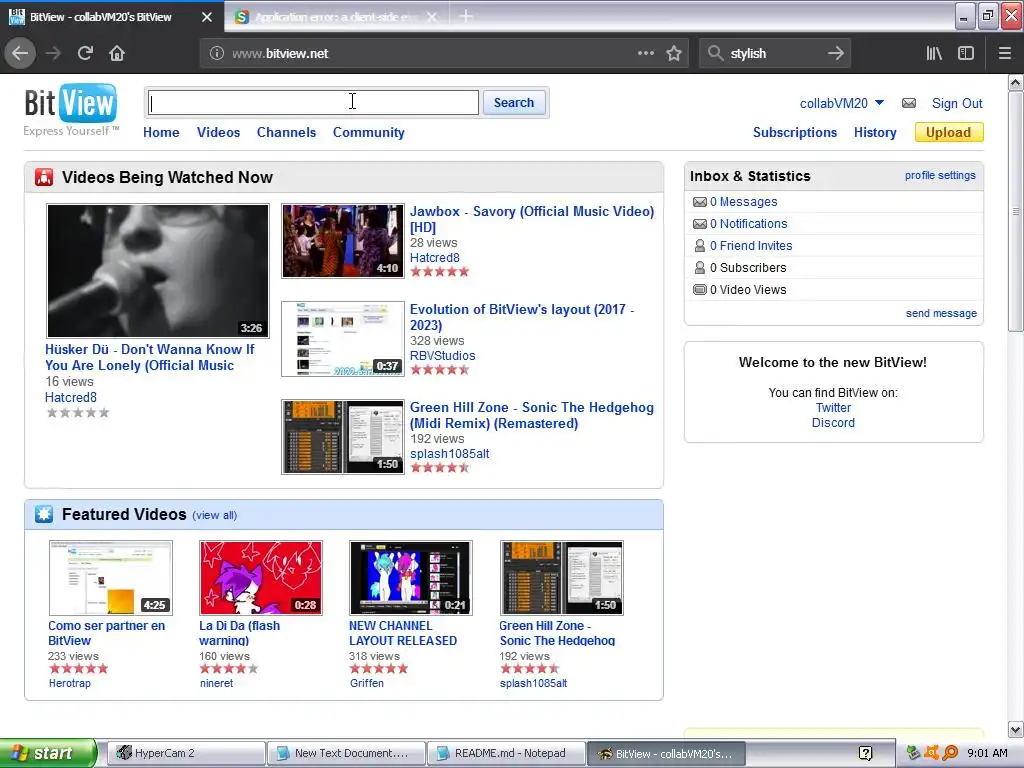Click view all Featured Videos
The image size is (1024, 768).
tap(215, 515)
